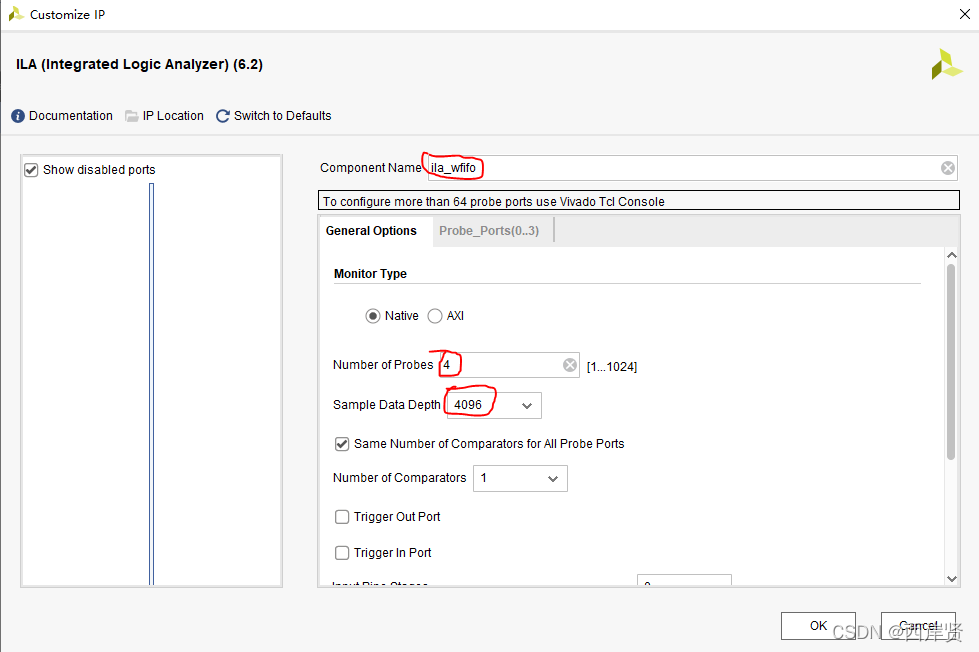
Task: Clear the Component Name field with its X icon
Action: (947, 168)
